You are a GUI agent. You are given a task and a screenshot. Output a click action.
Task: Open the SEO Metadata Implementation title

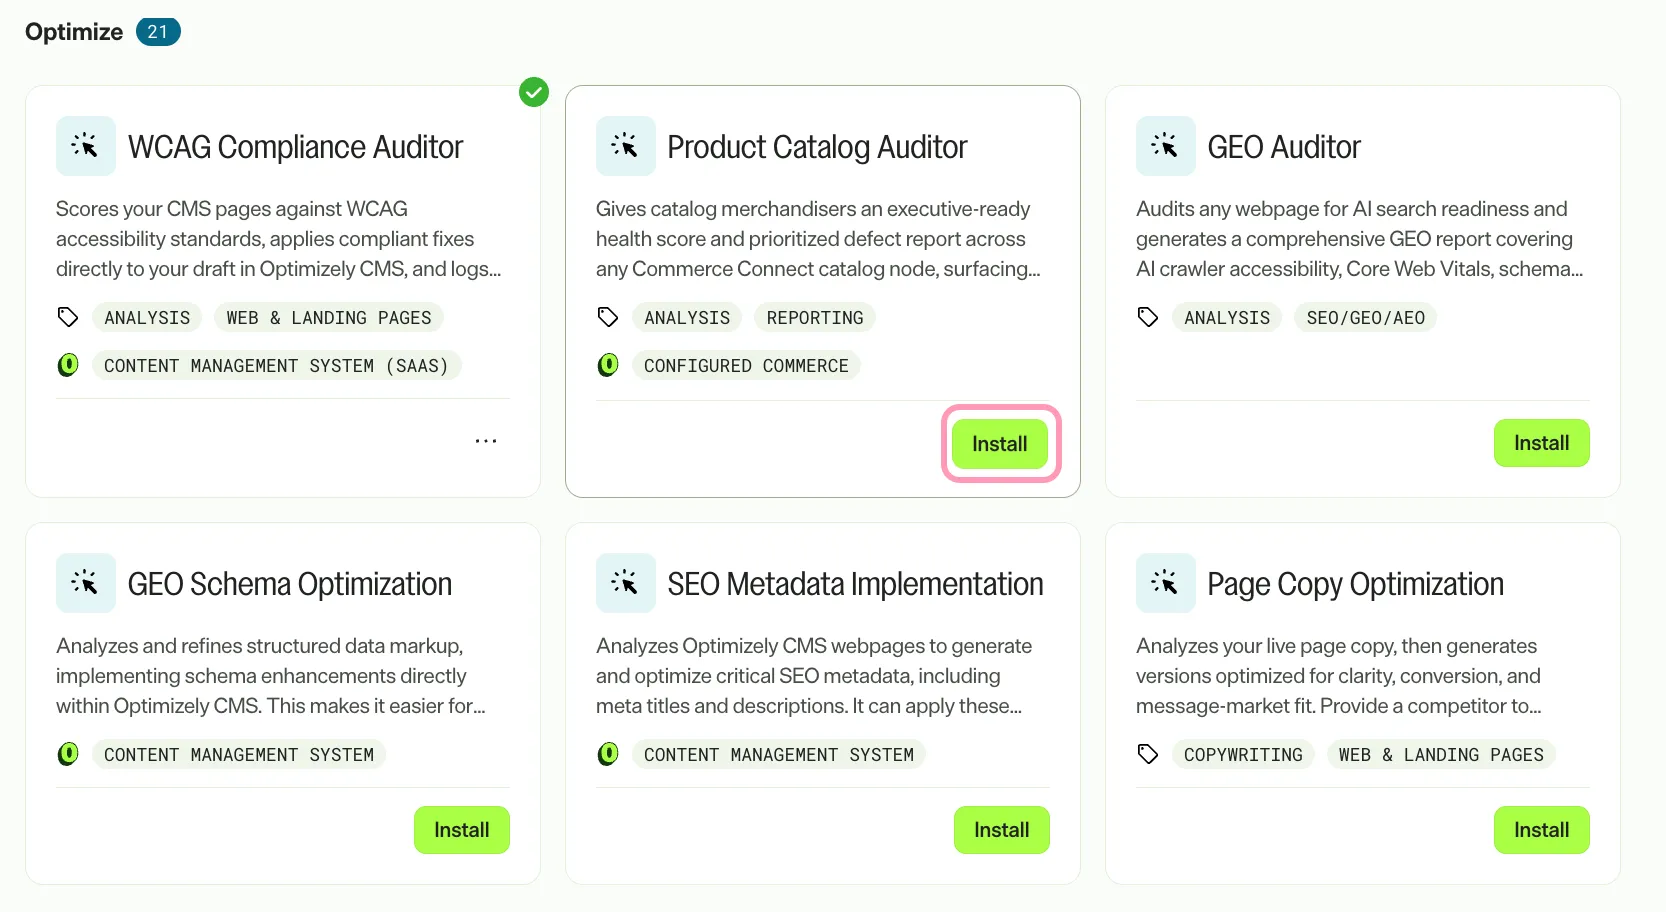click(855, 584)
